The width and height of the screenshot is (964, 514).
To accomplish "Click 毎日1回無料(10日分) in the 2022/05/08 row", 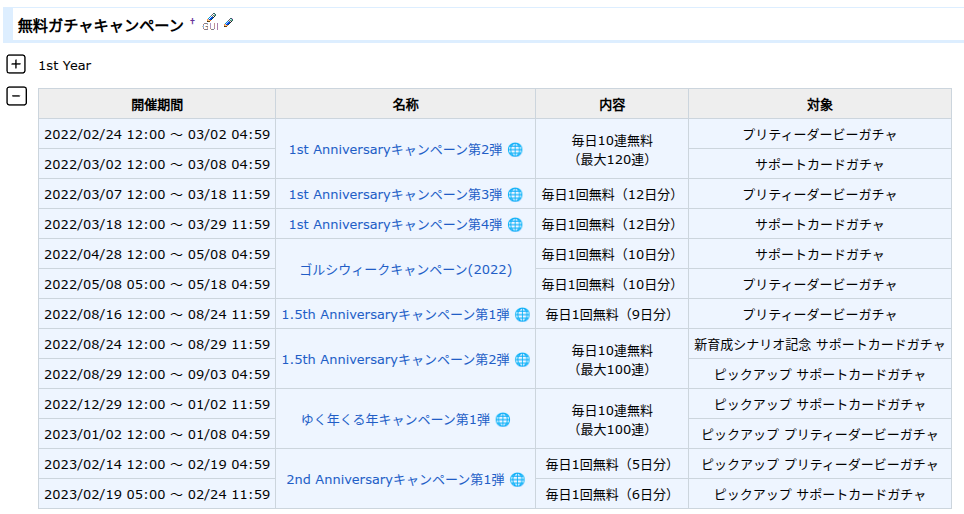I will (612, 284).
